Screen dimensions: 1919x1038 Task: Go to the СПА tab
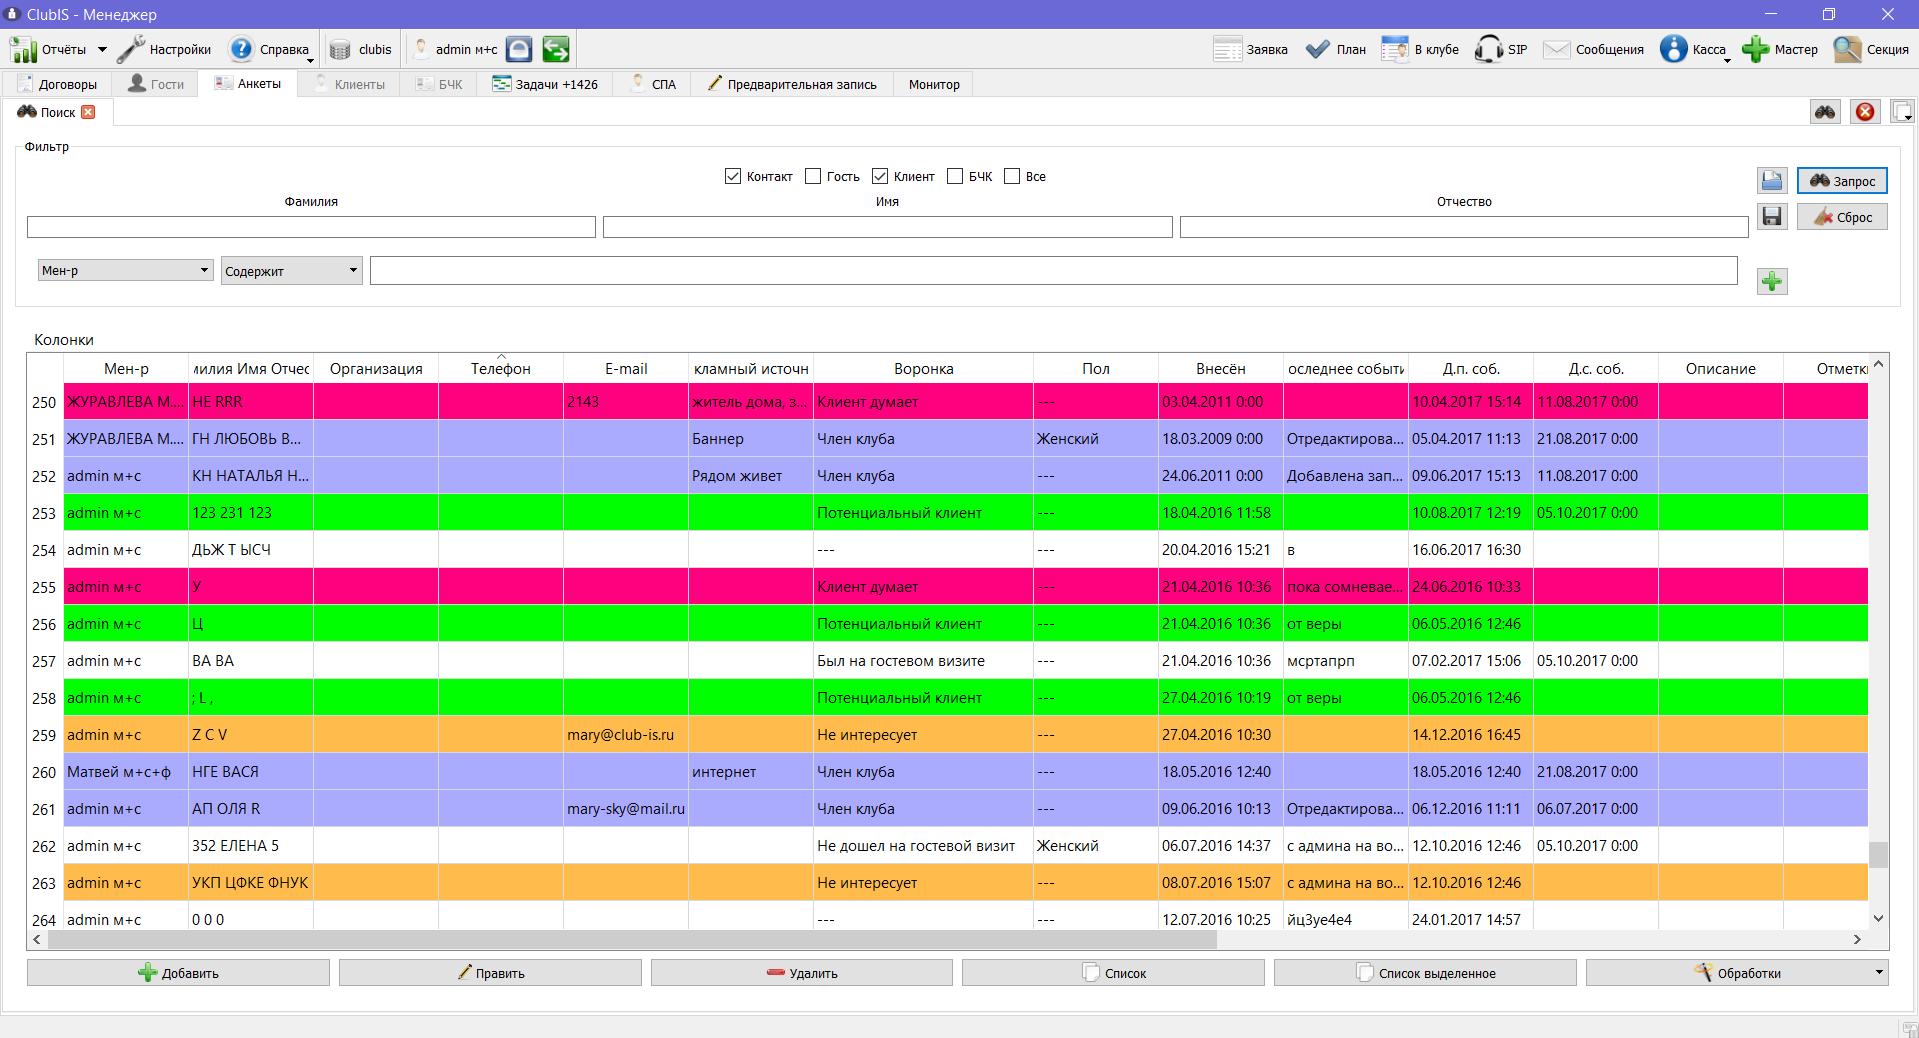tap(653, 84)
